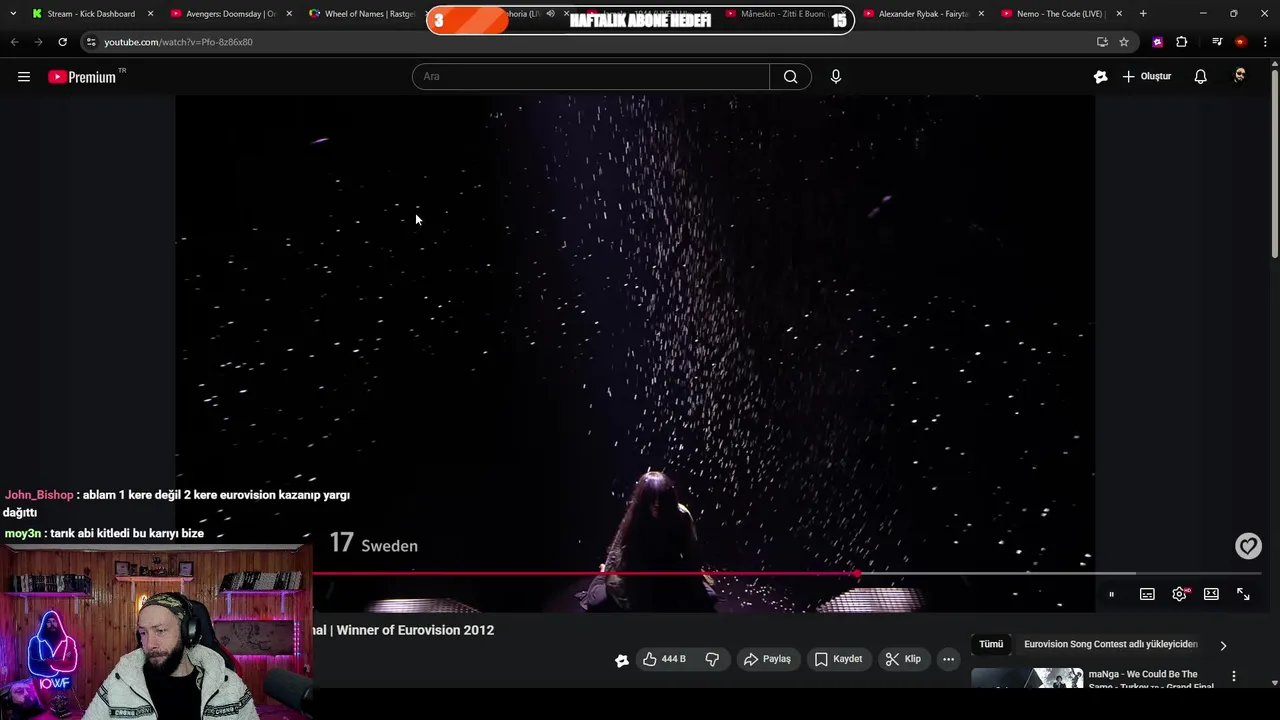This screenshot has height=720, width=1280.
Task: Toggle subtitles on the video player
Action: tap(1147, 594)
